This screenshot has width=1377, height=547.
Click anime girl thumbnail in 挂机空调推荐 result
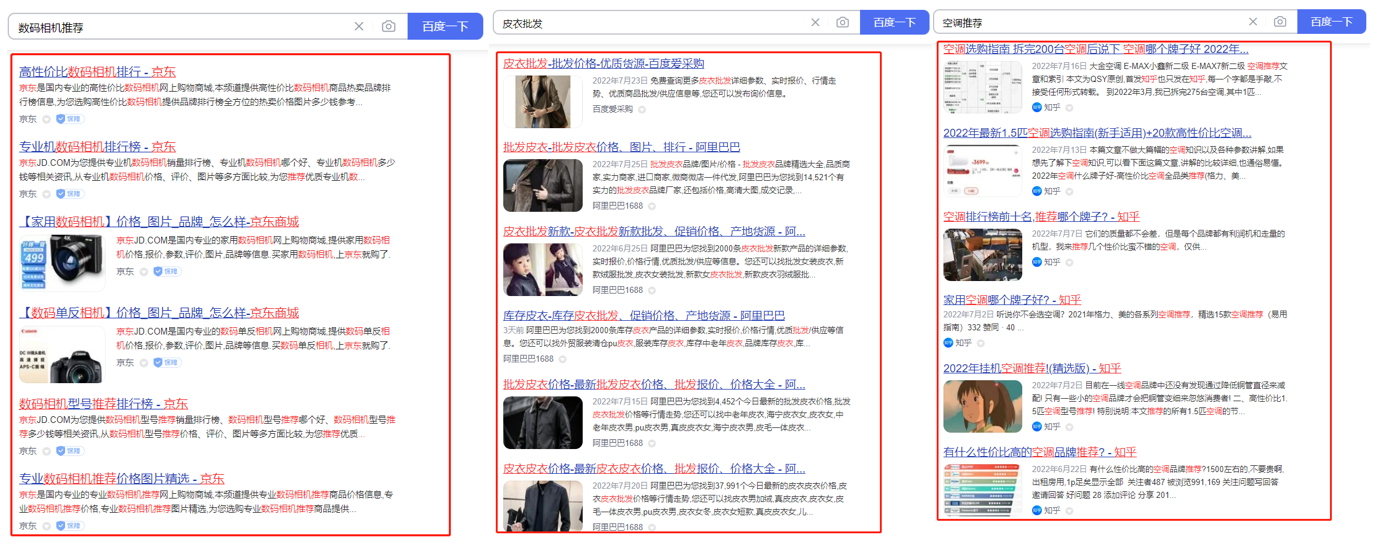[983, 406]
